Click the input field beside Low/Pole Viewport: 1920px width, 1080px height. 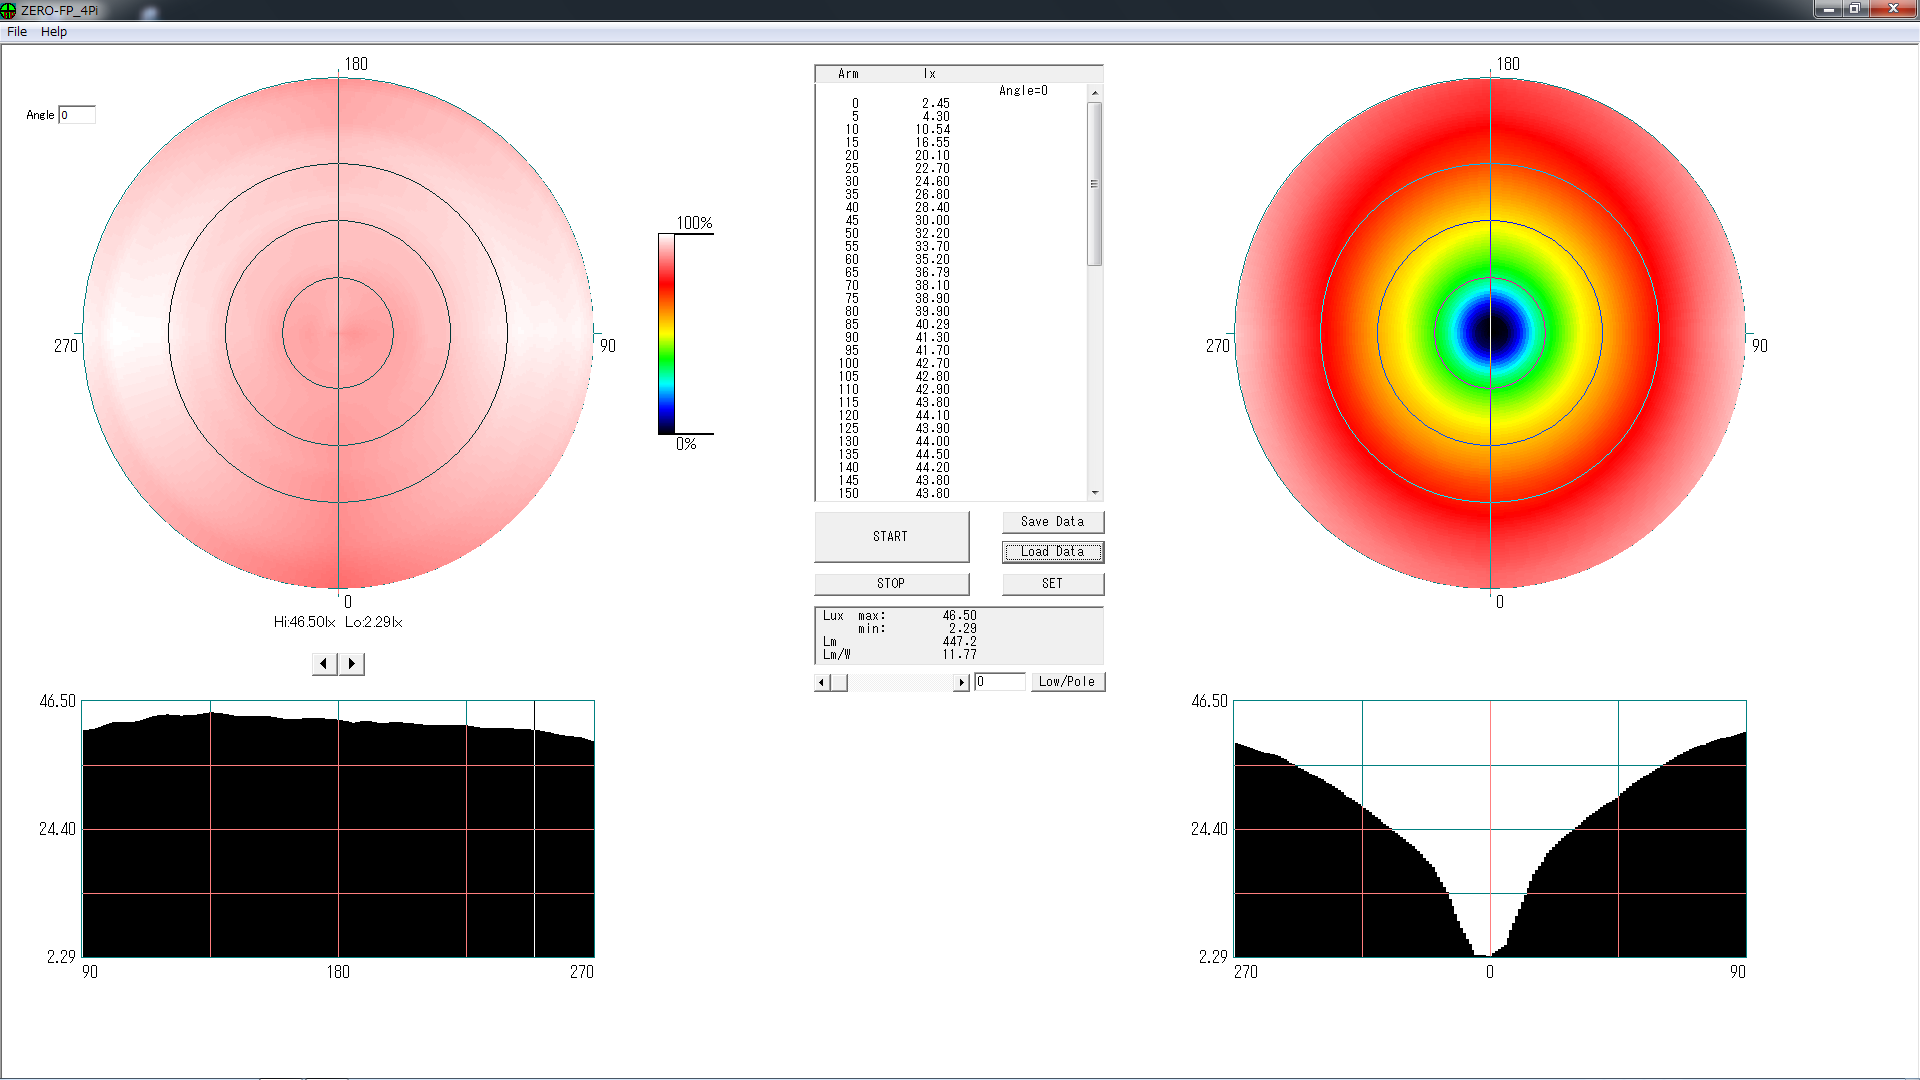[x=1000, y=682]
